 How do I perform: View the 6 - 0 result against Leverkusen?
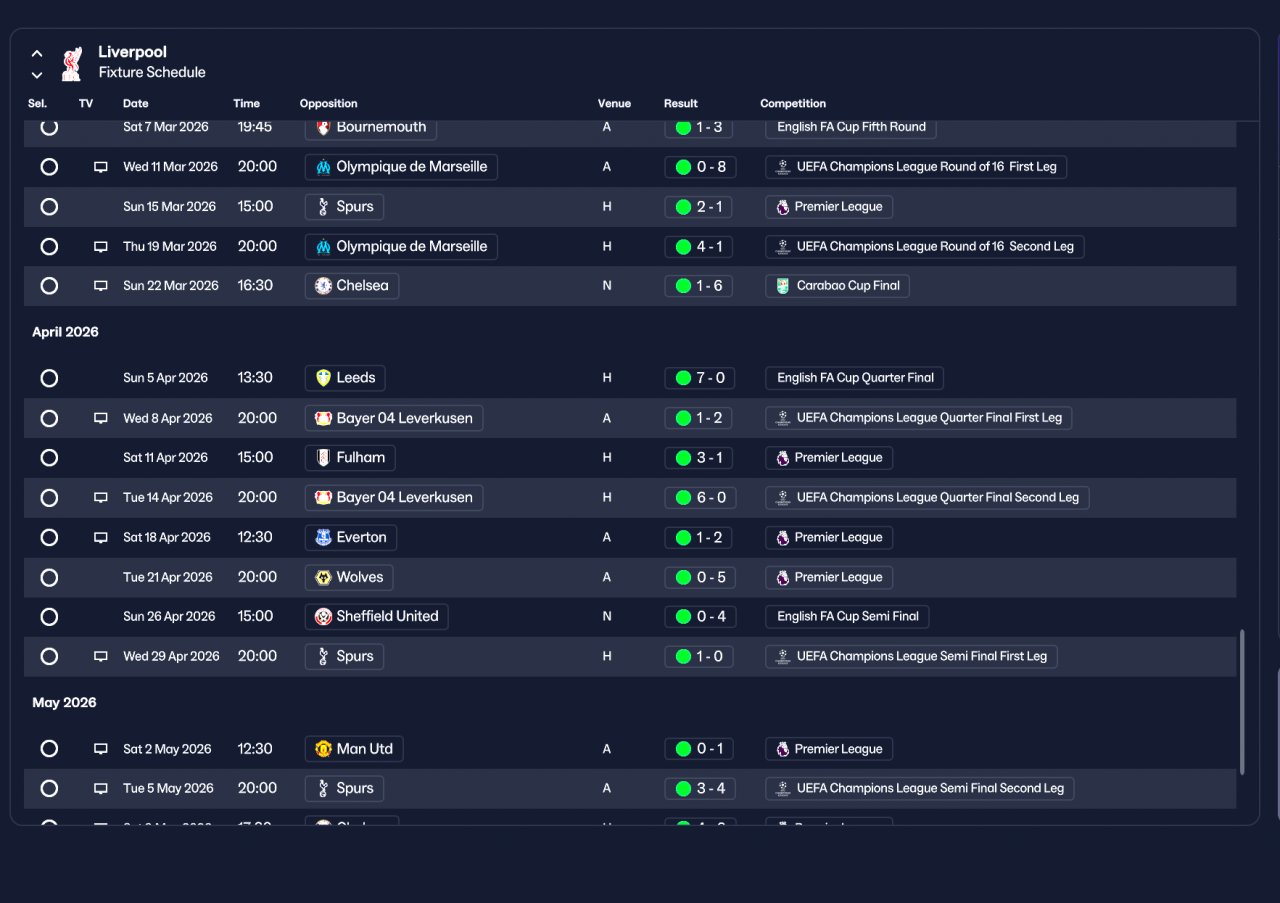click(x=700, y=498)
